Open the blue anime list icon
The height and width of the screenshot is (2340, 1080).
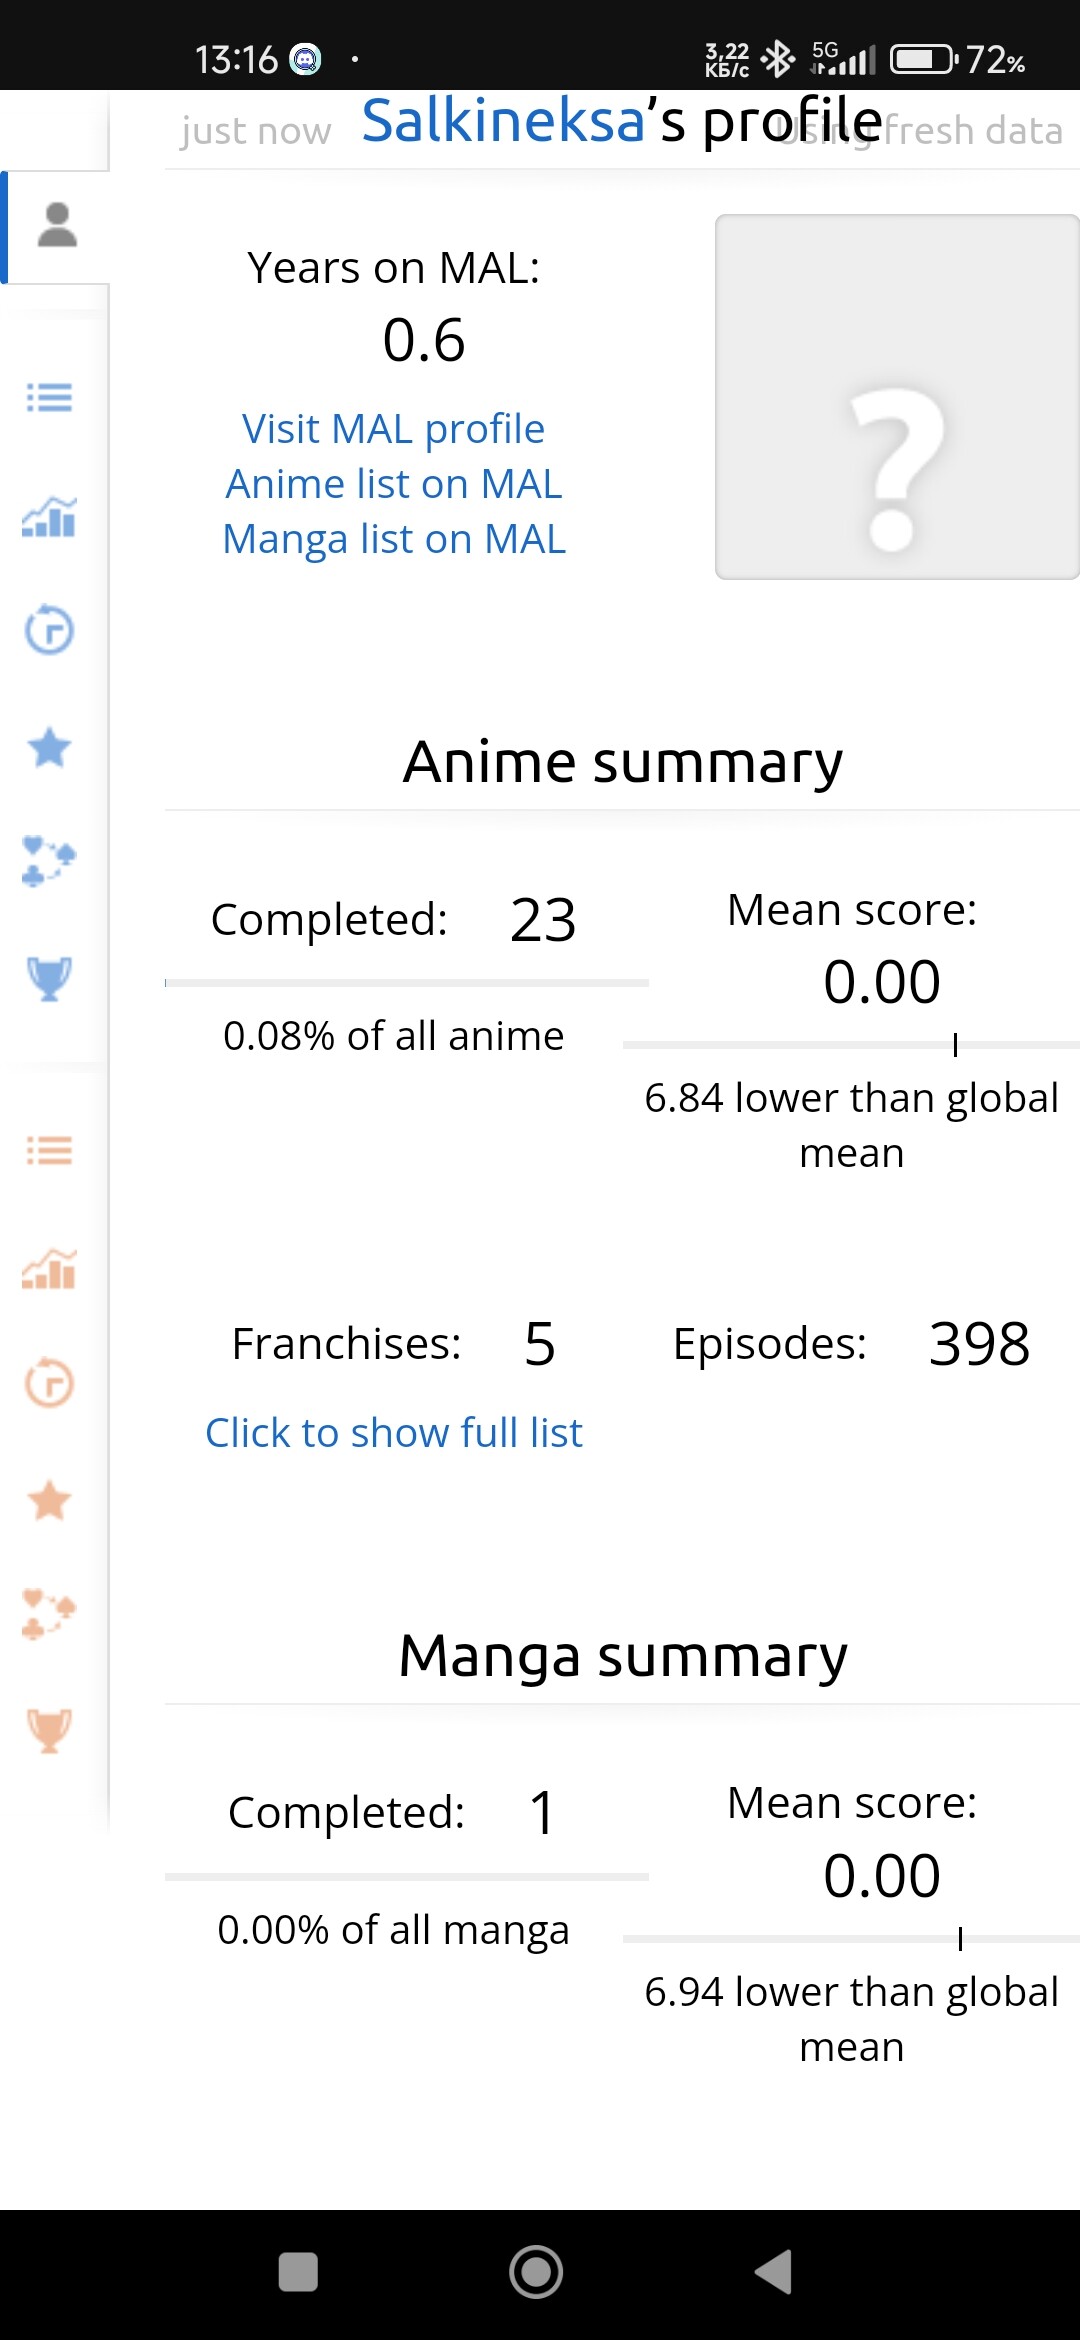[49, 398]
